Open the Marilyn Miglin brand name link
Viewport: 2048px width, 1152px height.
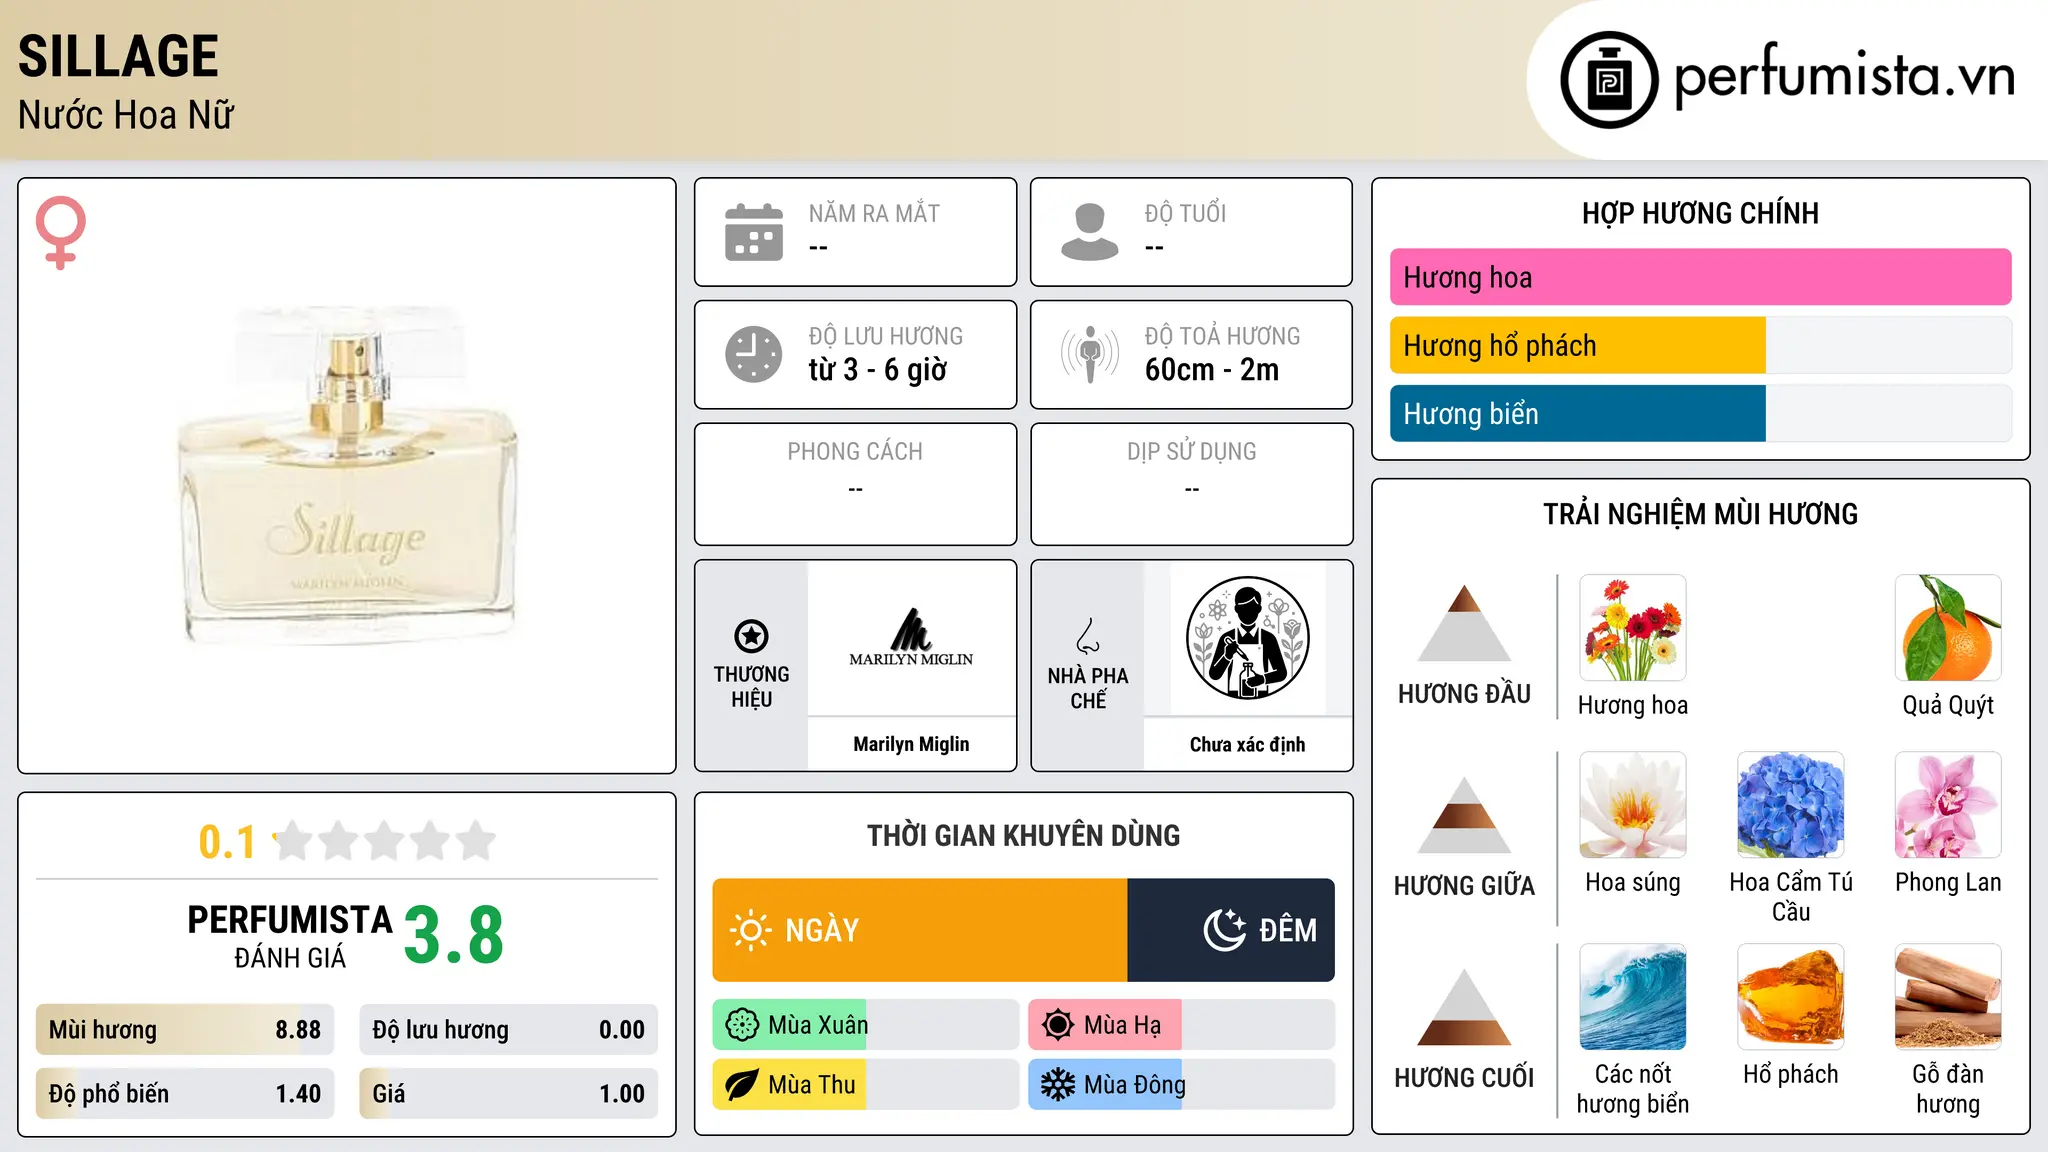click(911, 744)
